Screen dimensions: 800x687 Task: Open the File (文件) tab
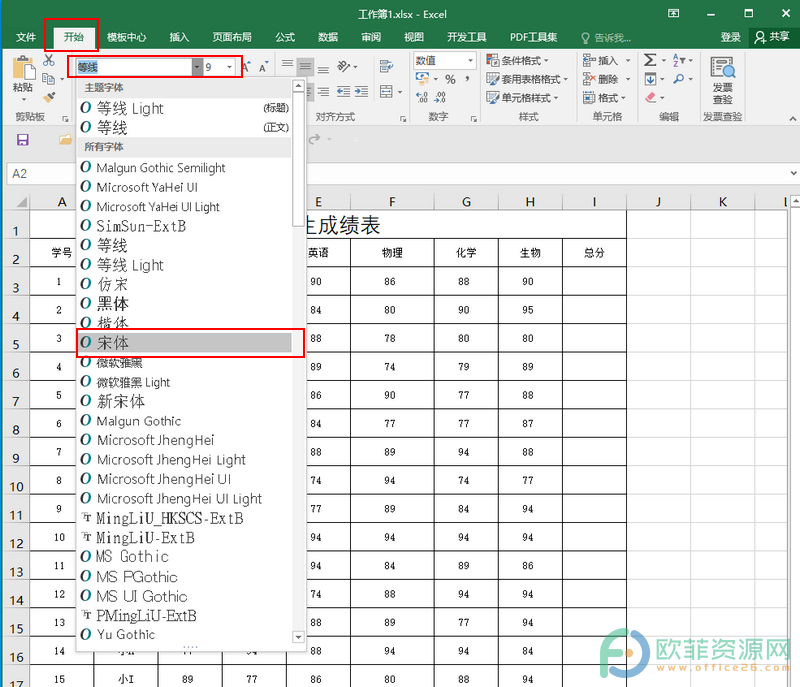[x=26, y=37]
